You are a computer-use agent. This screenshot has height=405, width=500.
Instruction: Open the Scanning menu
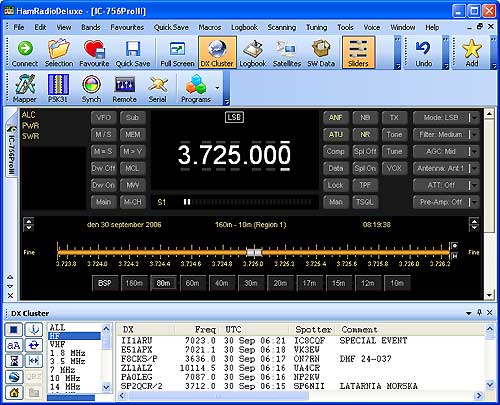(282, 27)
